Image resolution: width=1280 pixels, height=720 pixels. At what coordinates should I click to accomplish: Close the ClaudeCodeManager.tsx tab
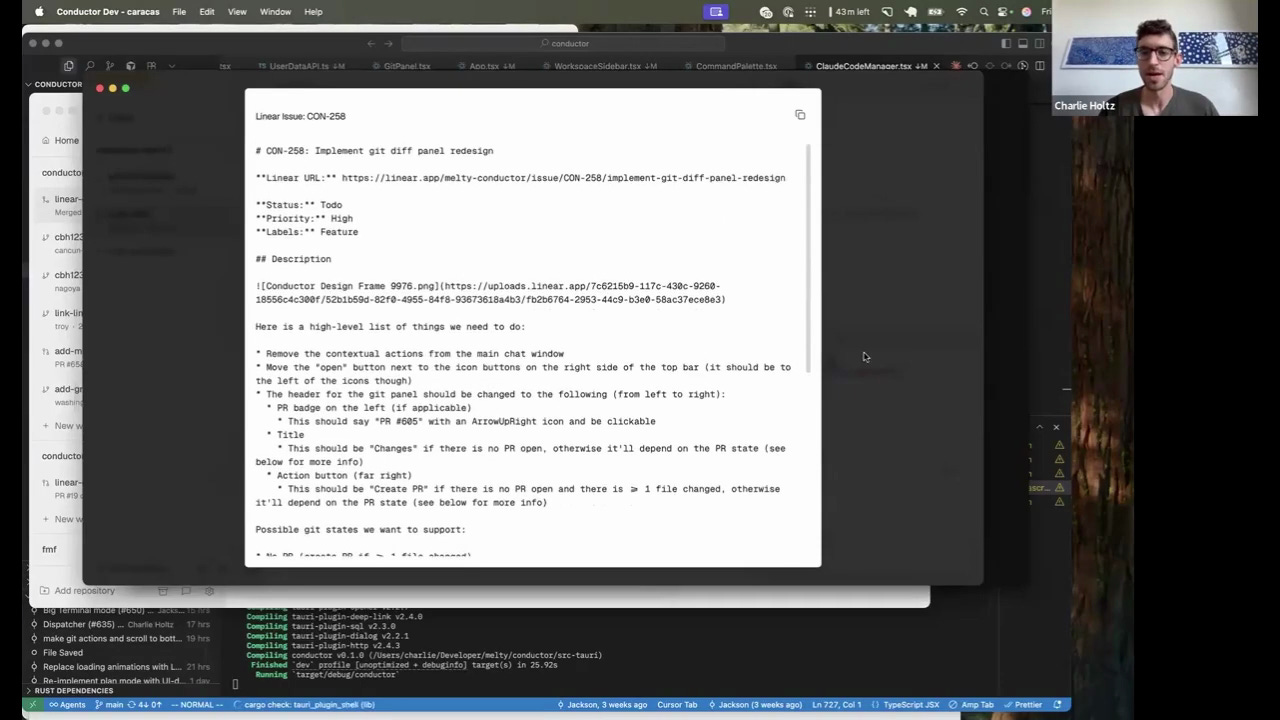click(936, 66)
